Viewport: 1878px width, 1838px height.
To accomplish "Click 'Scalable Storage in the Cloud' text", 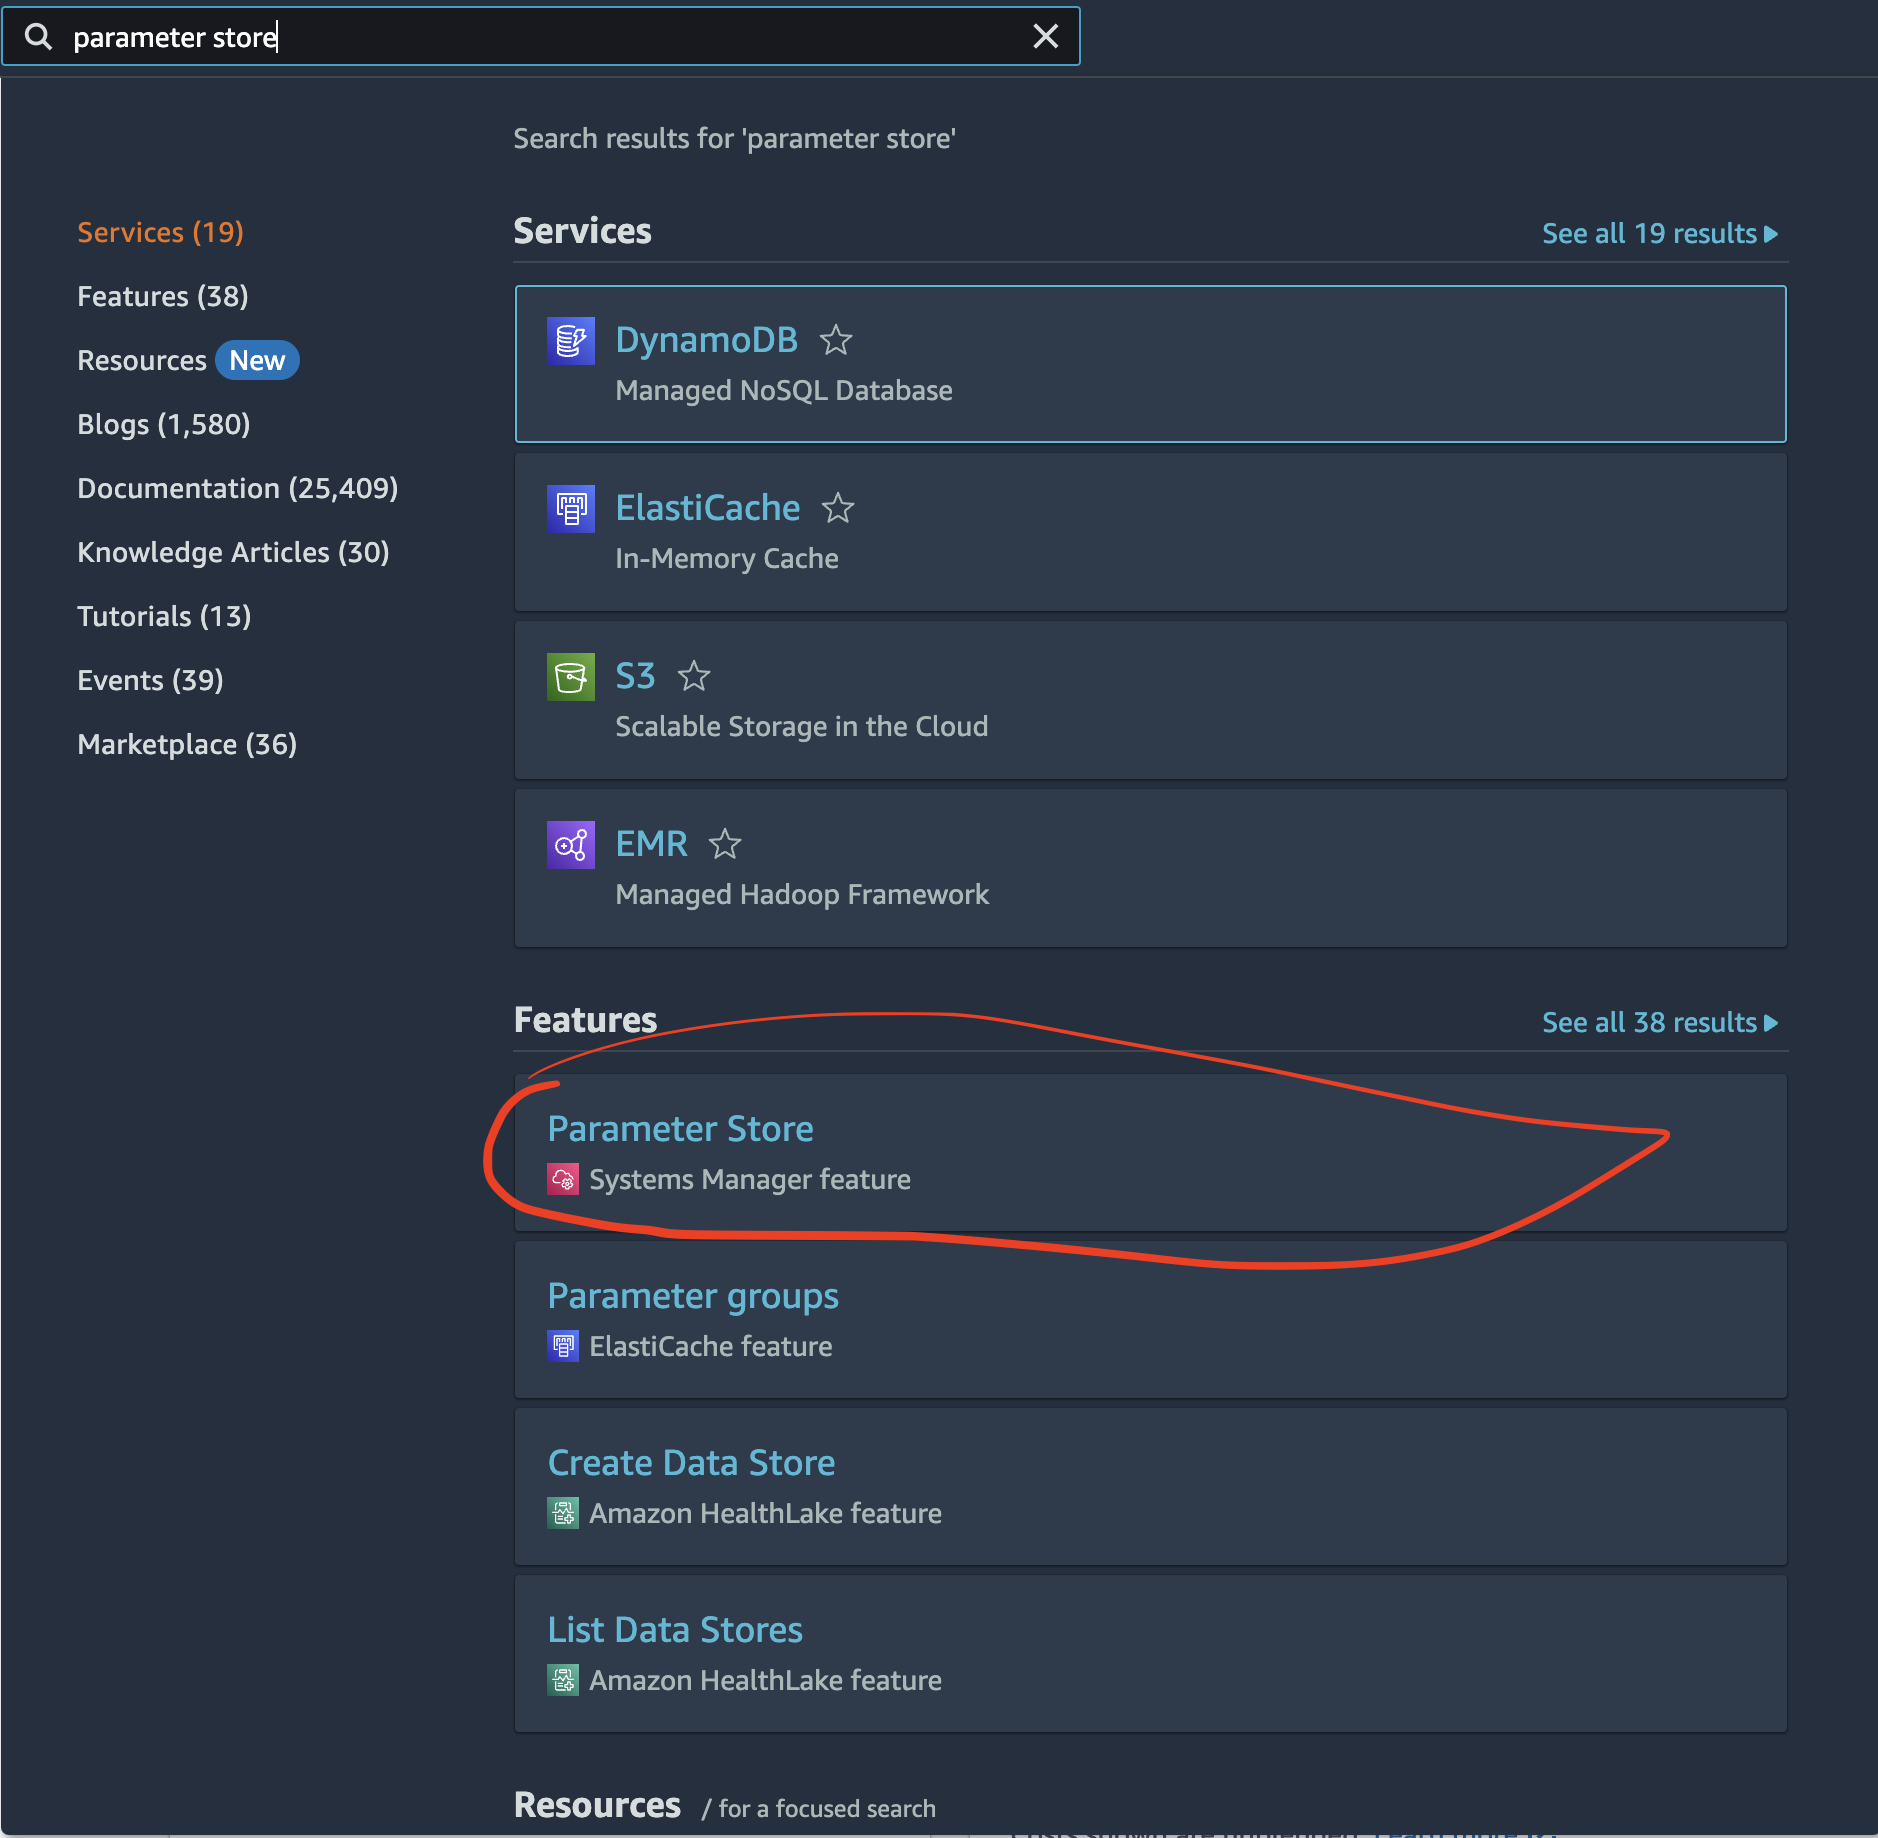I will 802,726.
